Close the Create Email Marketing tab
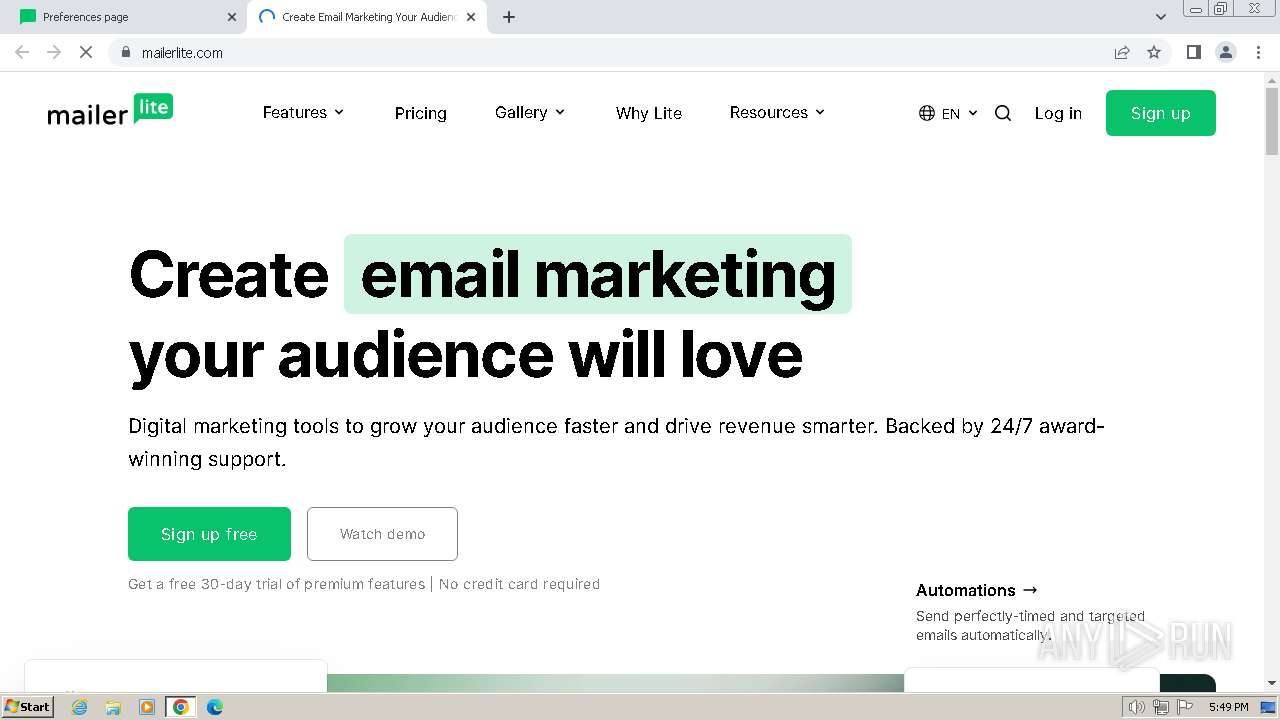Image resolution: width=1280 pixels, height=720 pixels. pyautogui.click(x=472, y=17)
